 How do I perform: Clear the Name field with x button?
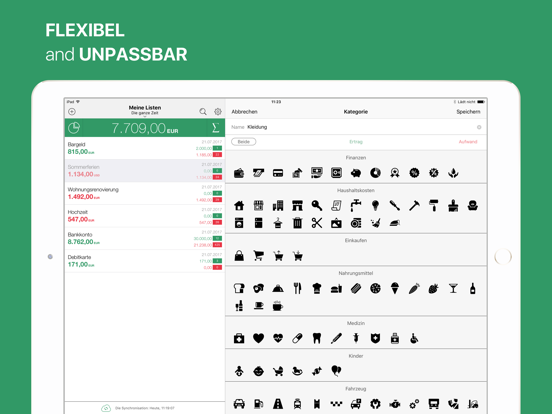pos(479,127)
